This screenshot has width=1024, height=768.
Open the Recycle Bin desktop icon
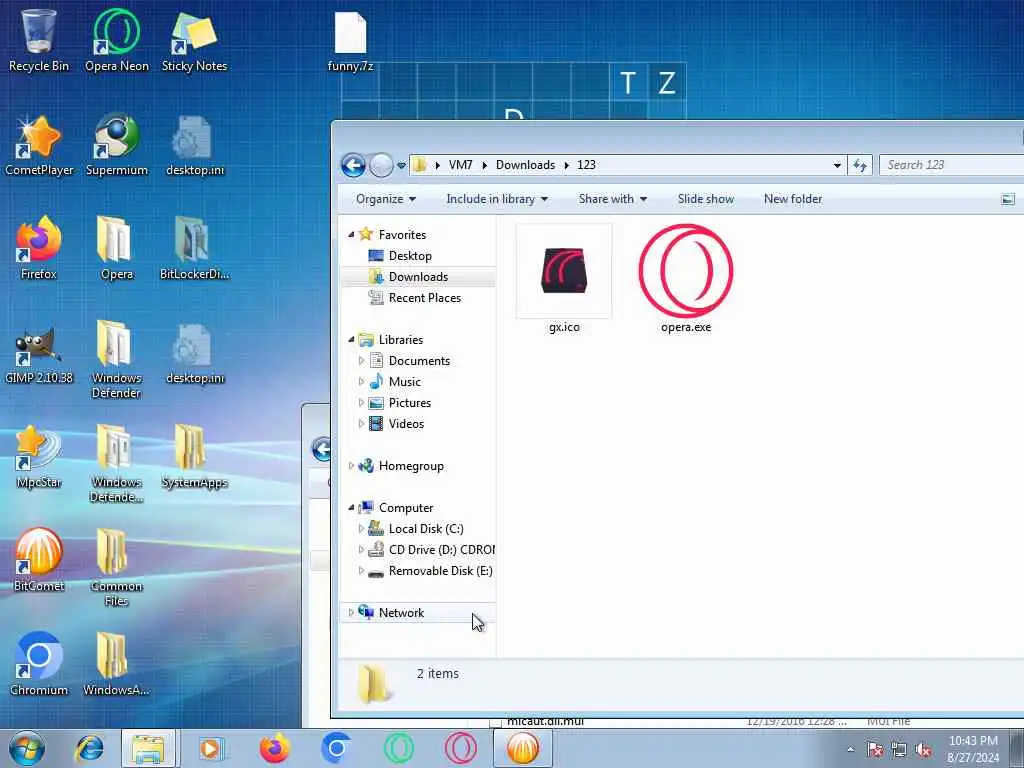pyautogui.click(x=39, y=40)
